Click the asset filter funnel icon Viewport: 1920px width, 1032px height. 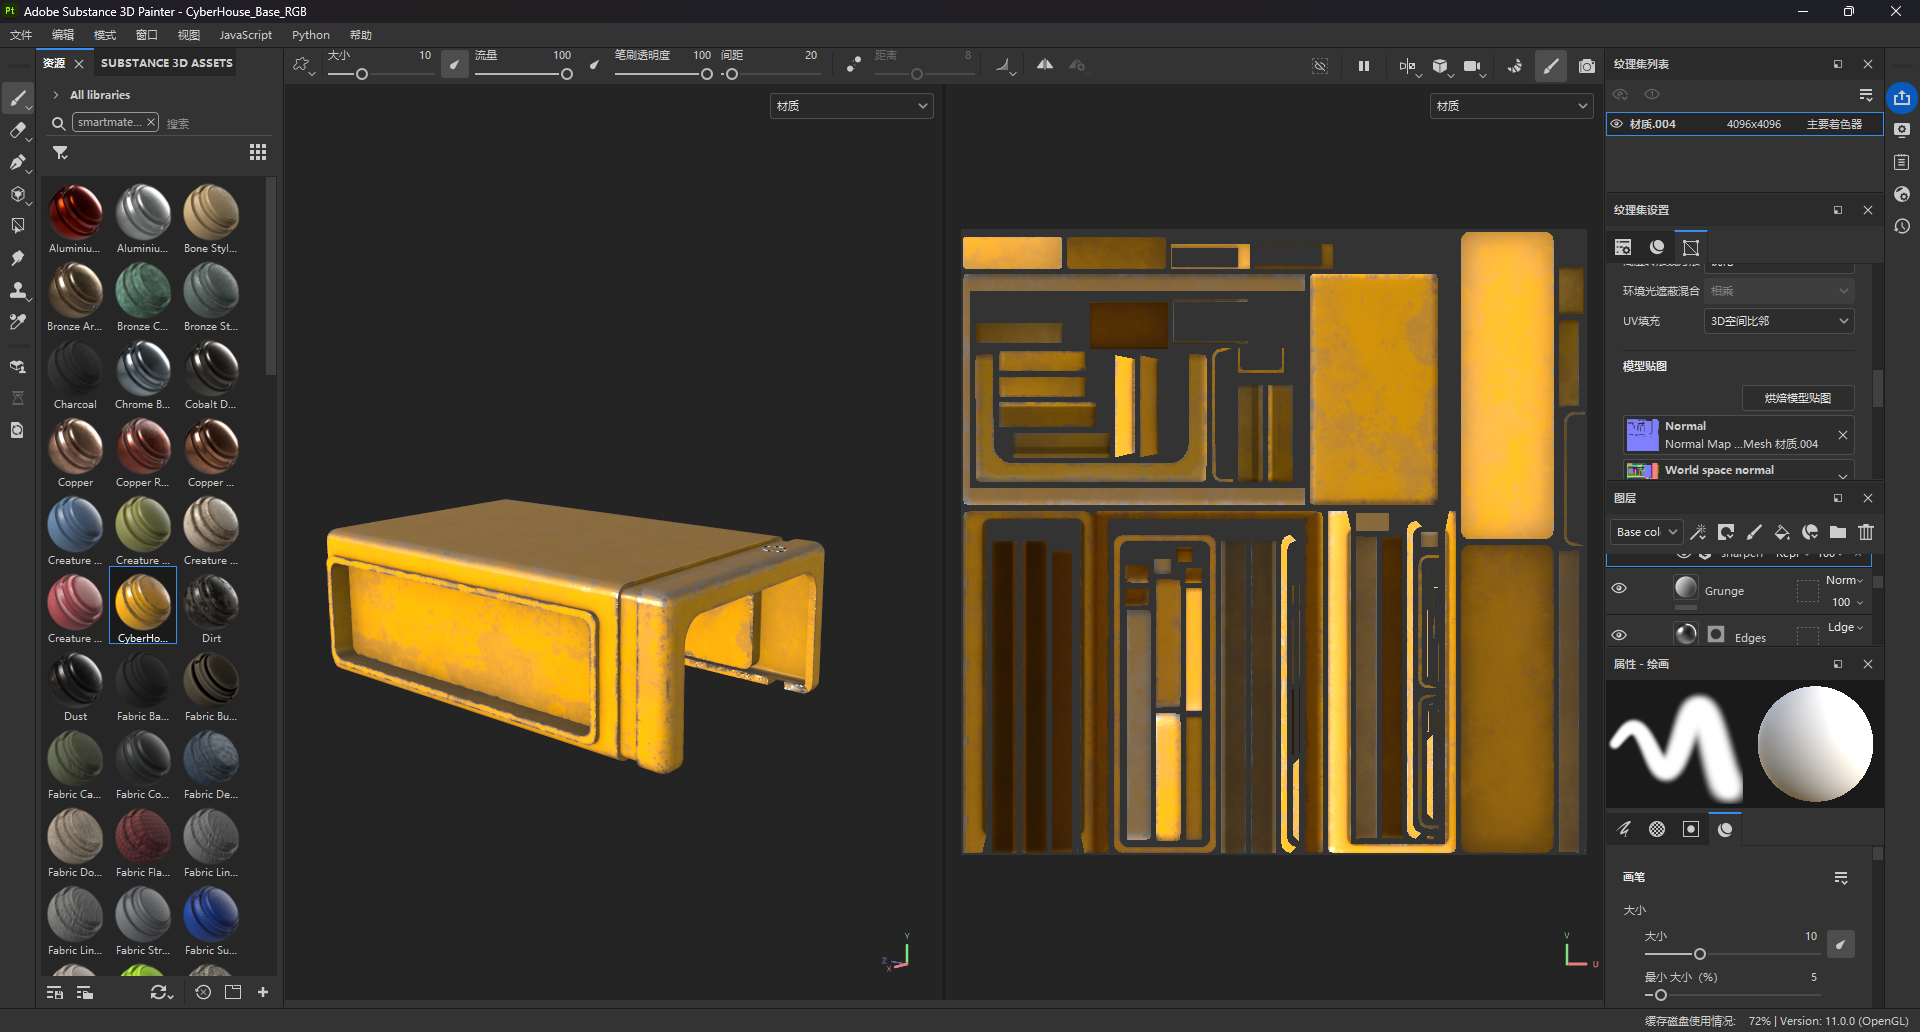point(60,152)
